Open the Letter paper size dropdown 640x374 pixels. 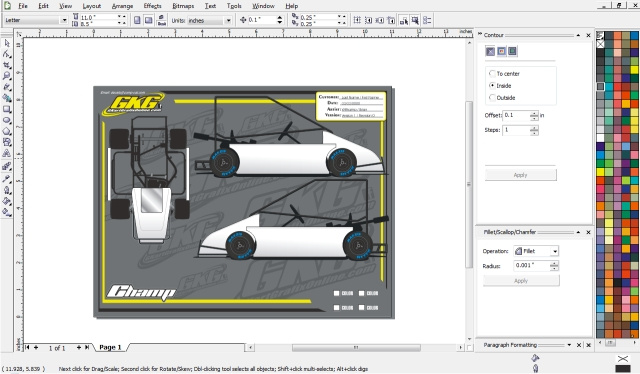[x=64, y=20]
